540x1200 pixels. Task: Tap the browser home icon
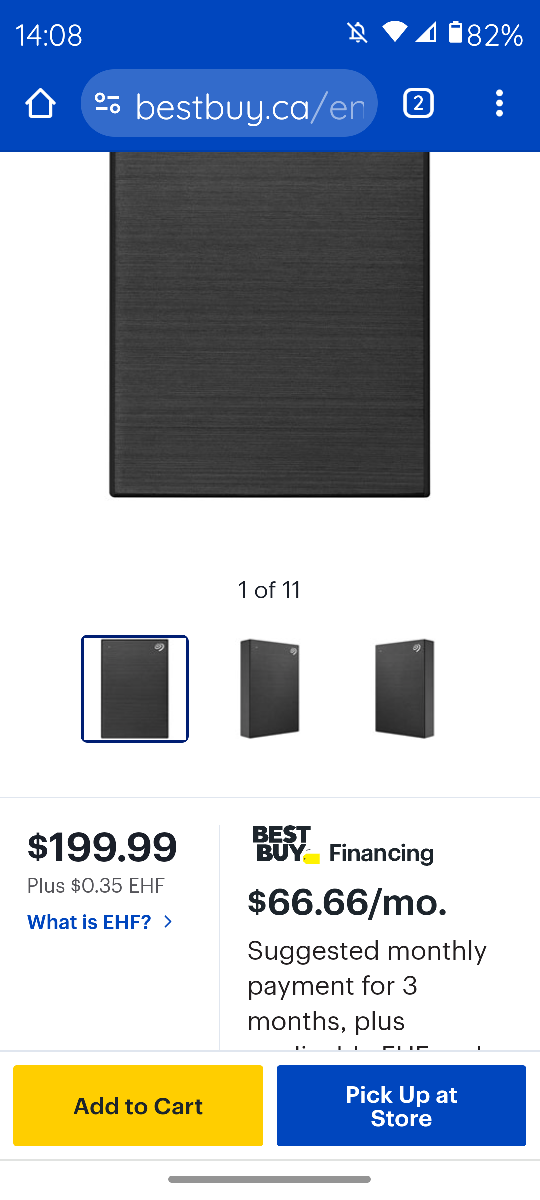click(40, 103)
